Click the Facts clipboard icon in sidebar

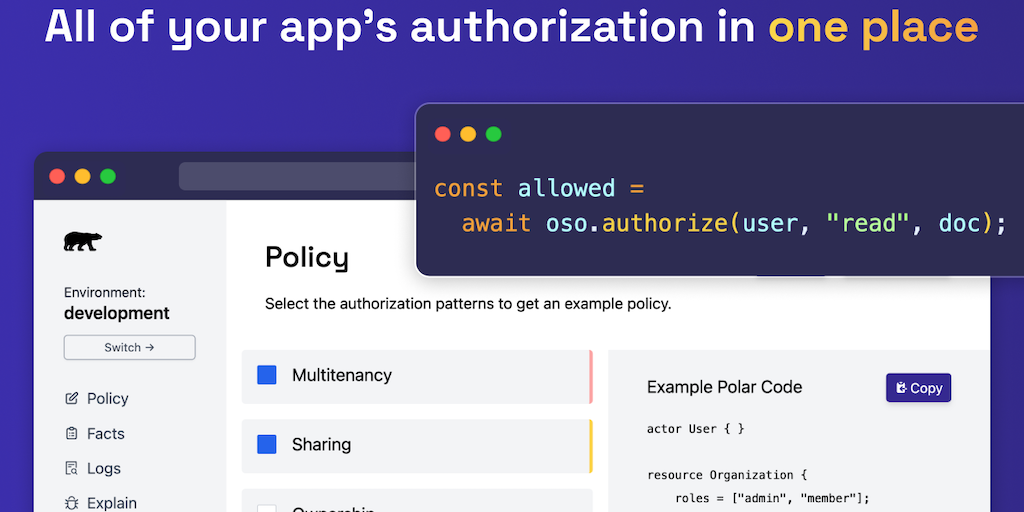point(72,434)
